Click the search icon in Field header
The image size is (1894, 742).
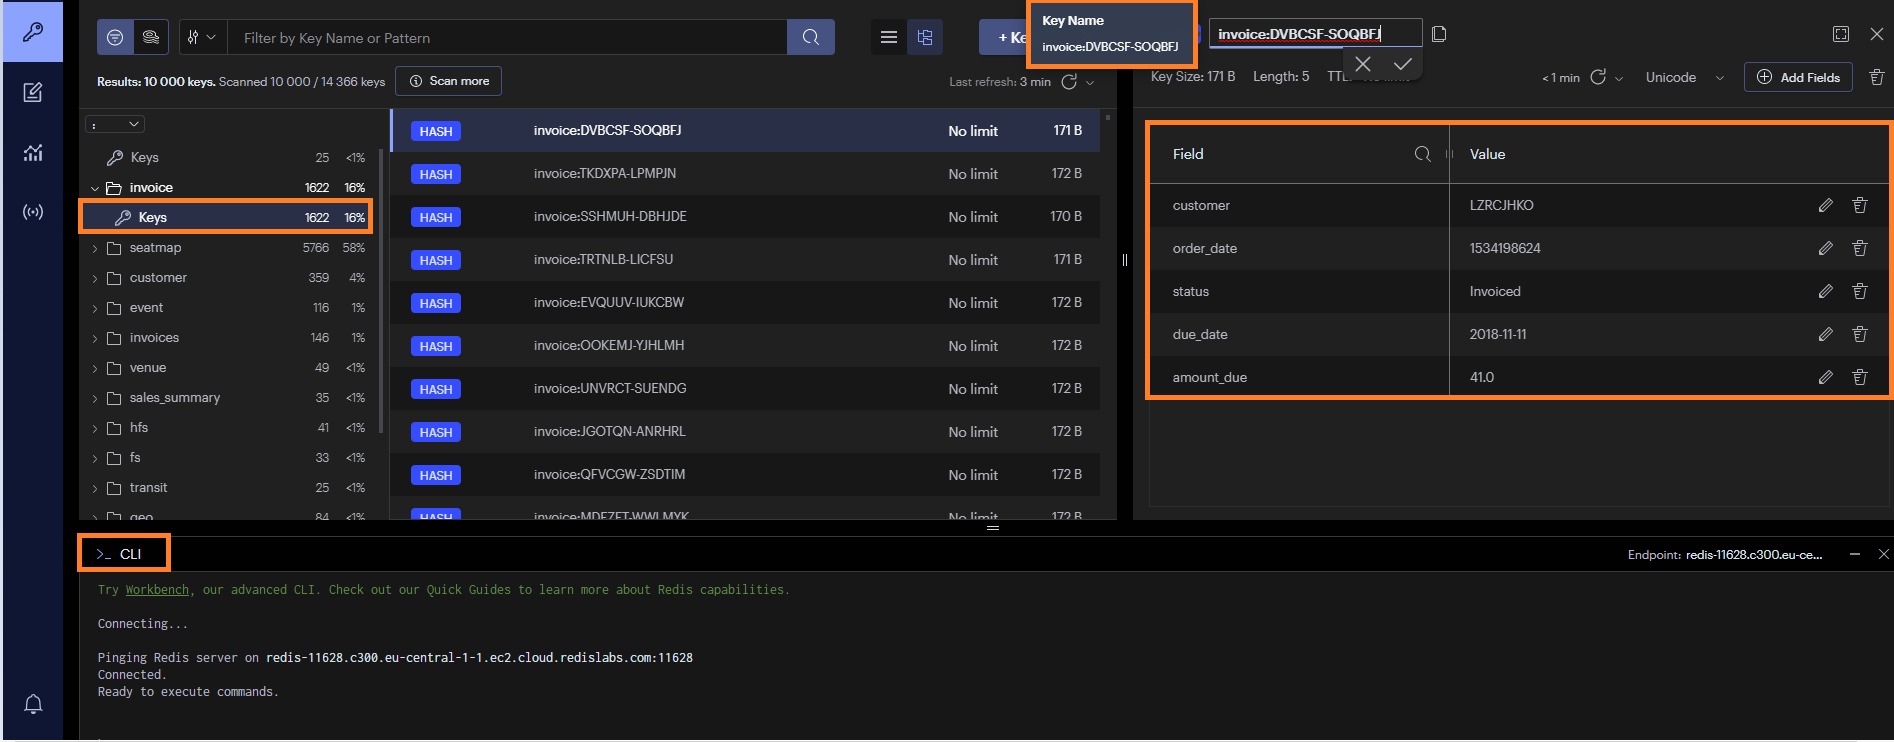tap(1422, 154)
